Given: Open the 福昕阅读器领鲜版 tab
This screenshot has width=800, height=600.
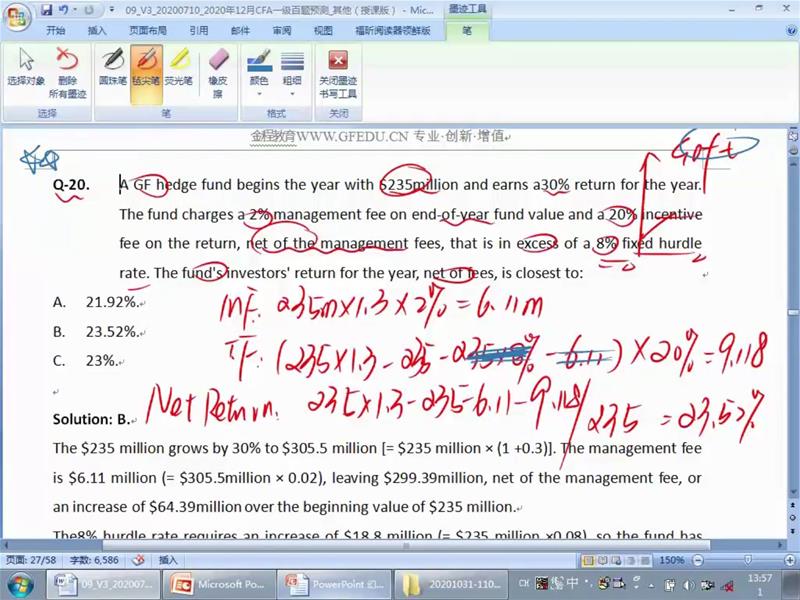Looking at the screenshot, I should click(x=393, y=31).
